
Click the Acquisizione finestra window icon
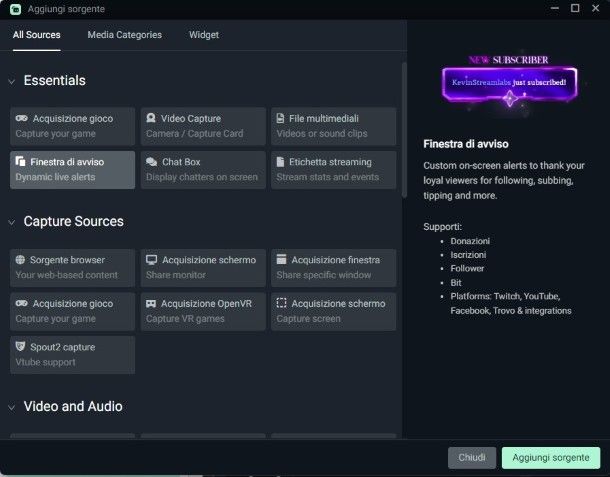point(281,259)
